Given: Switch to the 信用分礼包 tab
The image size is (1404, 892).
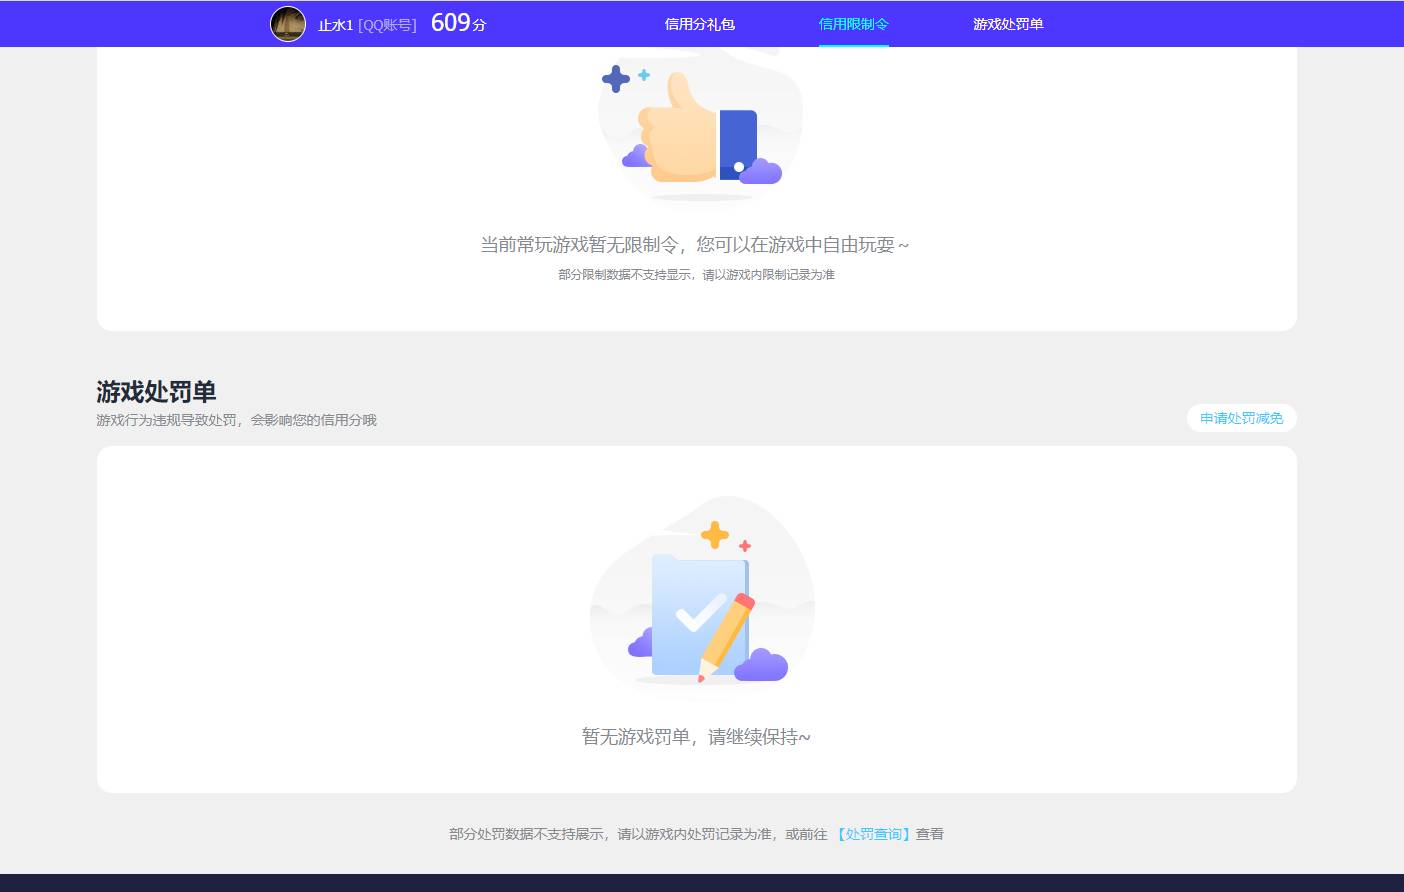Looking at the screenshot, I should click(x=699, y=23).
